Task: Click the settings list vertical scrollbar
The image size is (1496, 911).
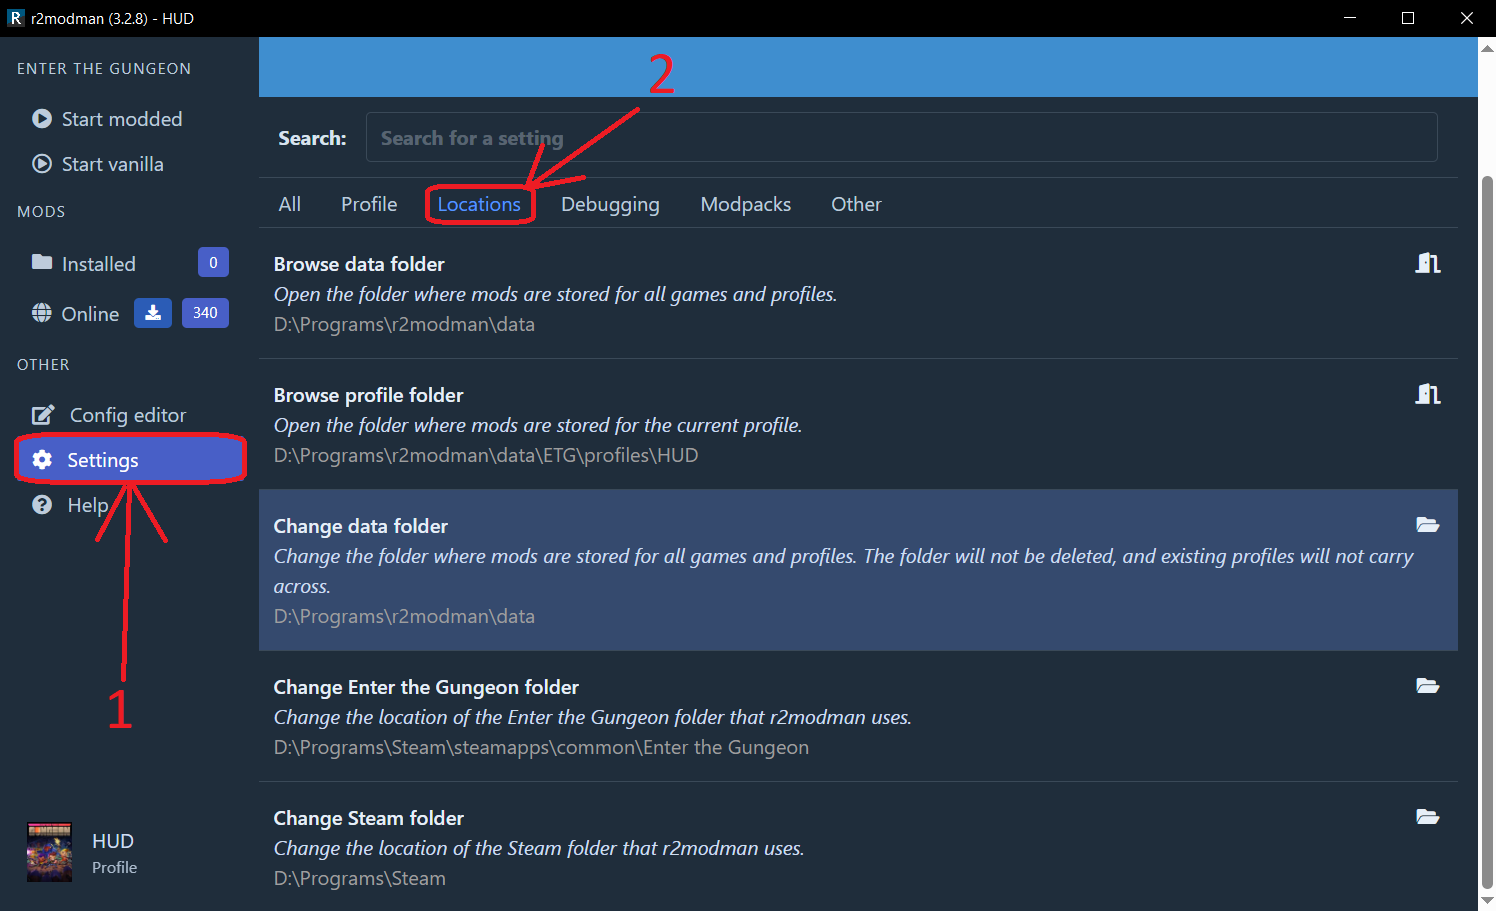Action: (x=1487, y=530)
